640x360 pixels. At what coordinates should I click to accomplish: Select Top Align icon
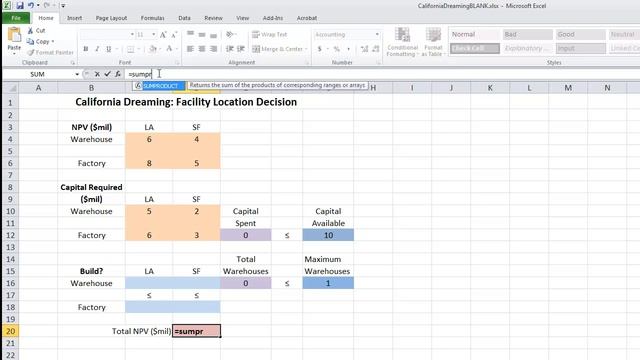191,34
